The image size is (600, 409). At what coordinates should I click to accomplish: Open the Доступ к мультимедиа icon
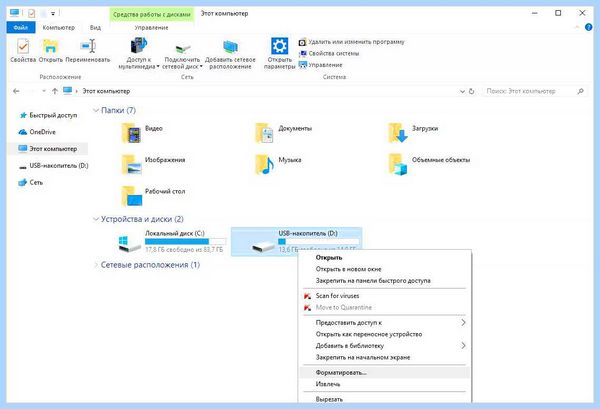click(139, 46)
